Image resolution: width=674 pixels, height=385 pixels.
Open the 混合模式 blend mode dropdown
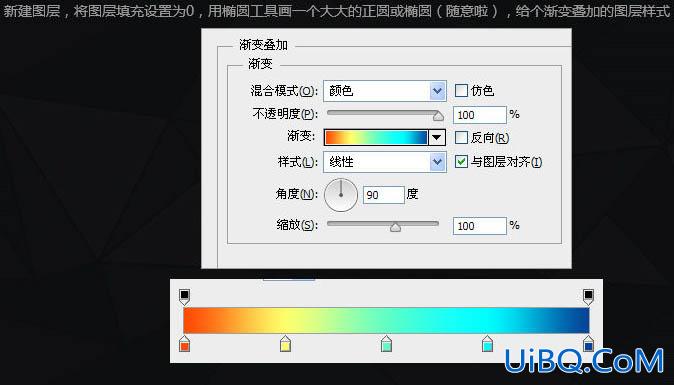pos(385,91)
